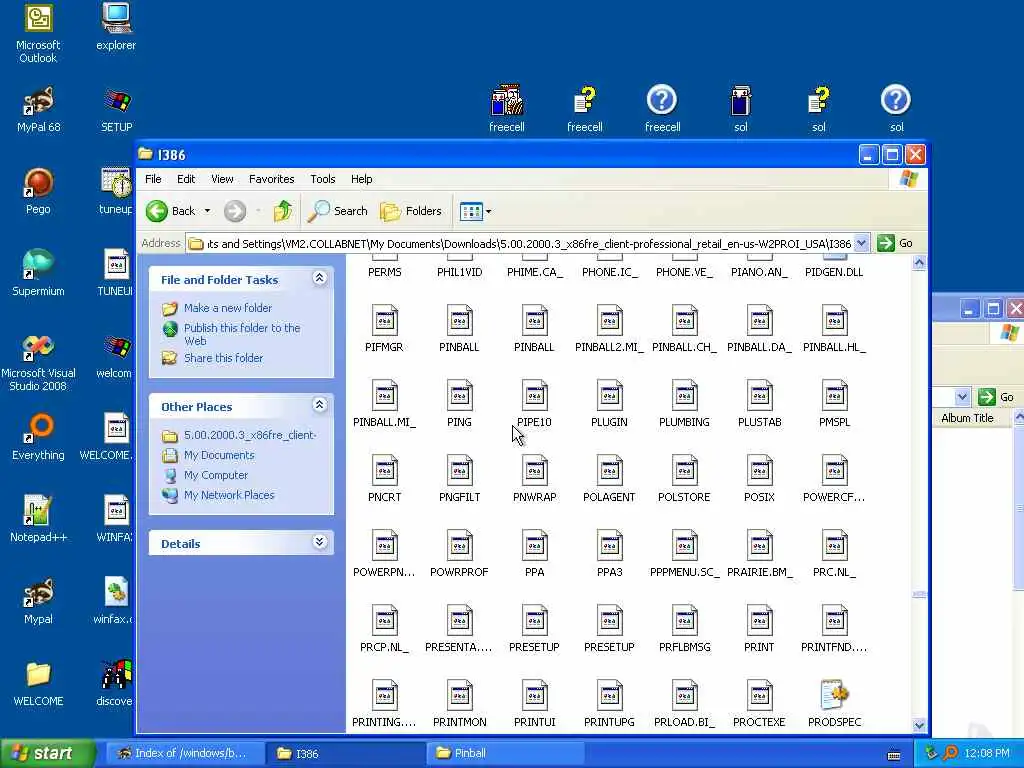Open the 5.00.2000.3_x86fre_client- parent folder link
Image resolution: width=1024 pixels, height=768 pixels.
pyautogui.click(x=250, y=435)
